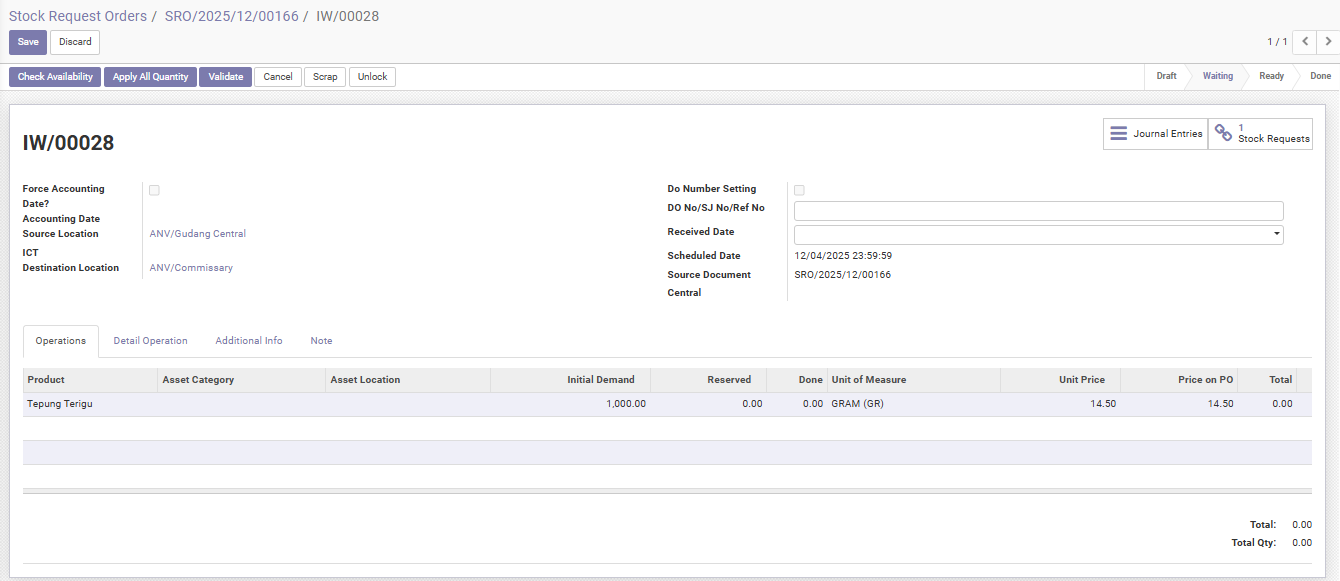Image resolution: width=1340 pixels, height=581 pixels.
Task: Click the Save button
Action: pos(28,42)
